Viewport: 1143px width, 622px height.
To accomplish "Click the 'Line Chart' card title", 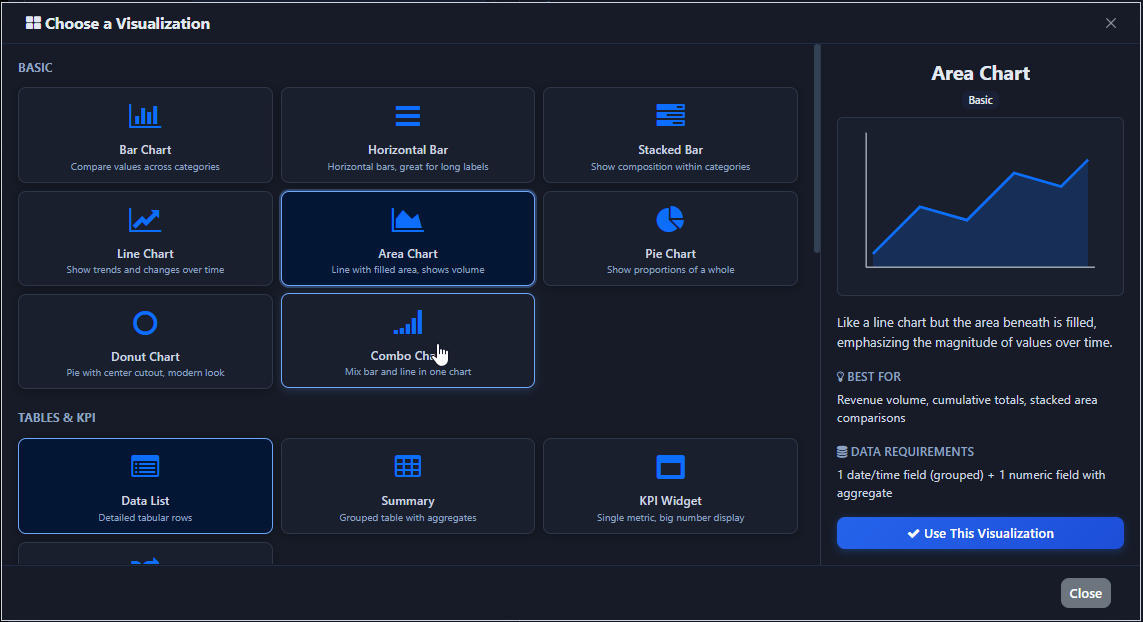I will pyautogui.click(x=145, y=254).
